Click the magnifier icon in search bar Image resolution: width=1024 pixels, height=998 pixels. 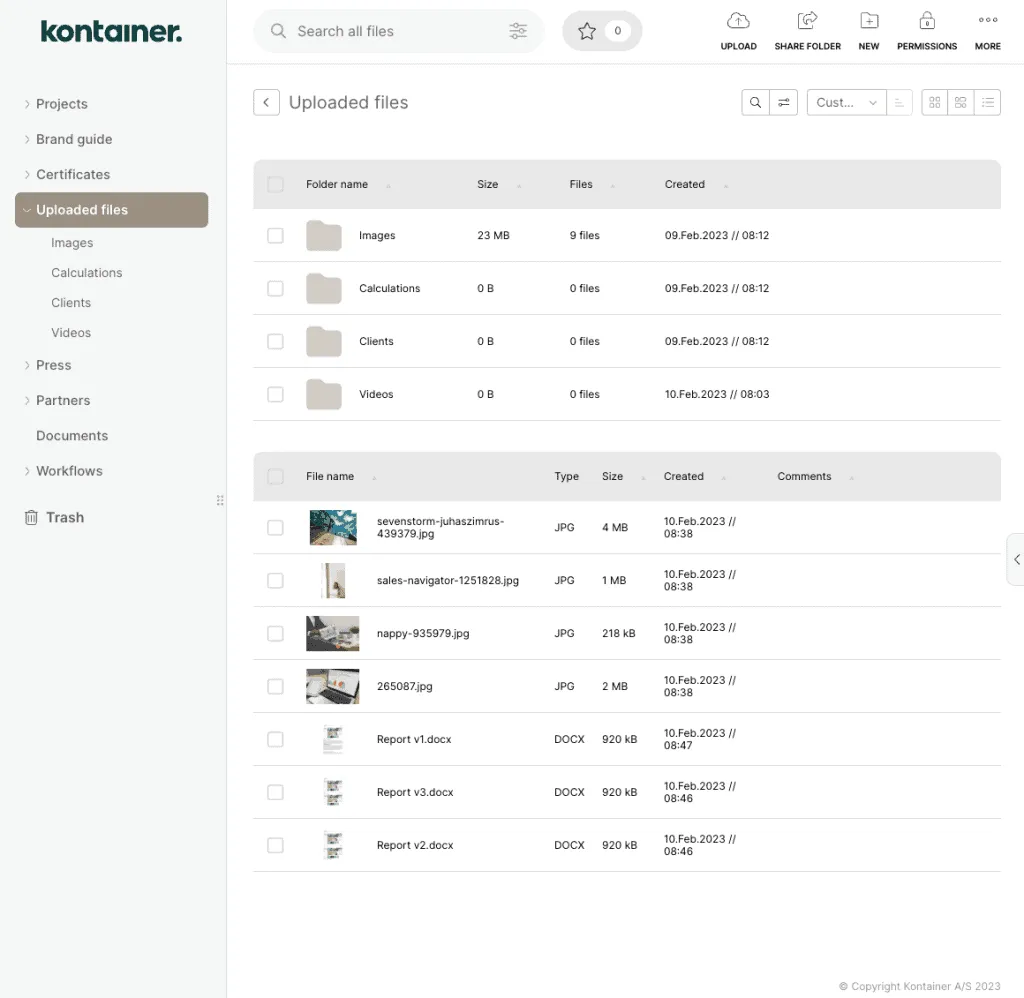point(278,31)
